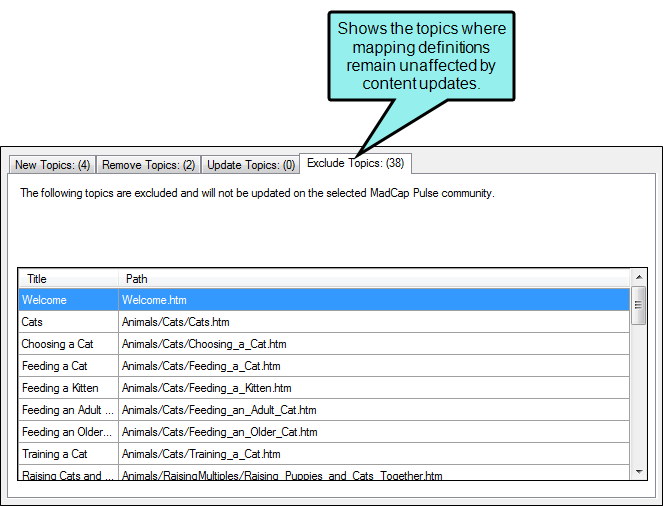Choose the Choosing a Cat row
The height and width of the screenshot is (506, 663).
tap(57, 344)
